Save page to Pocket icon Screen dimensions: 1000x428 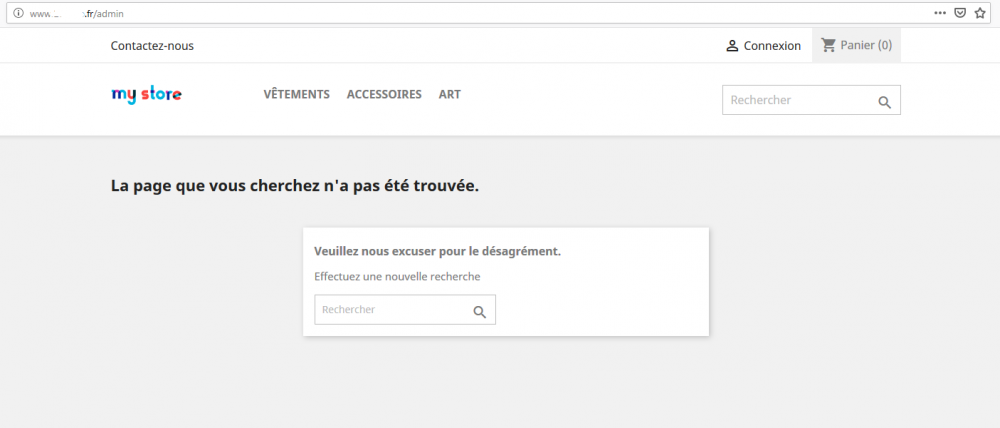coord(960,13)
